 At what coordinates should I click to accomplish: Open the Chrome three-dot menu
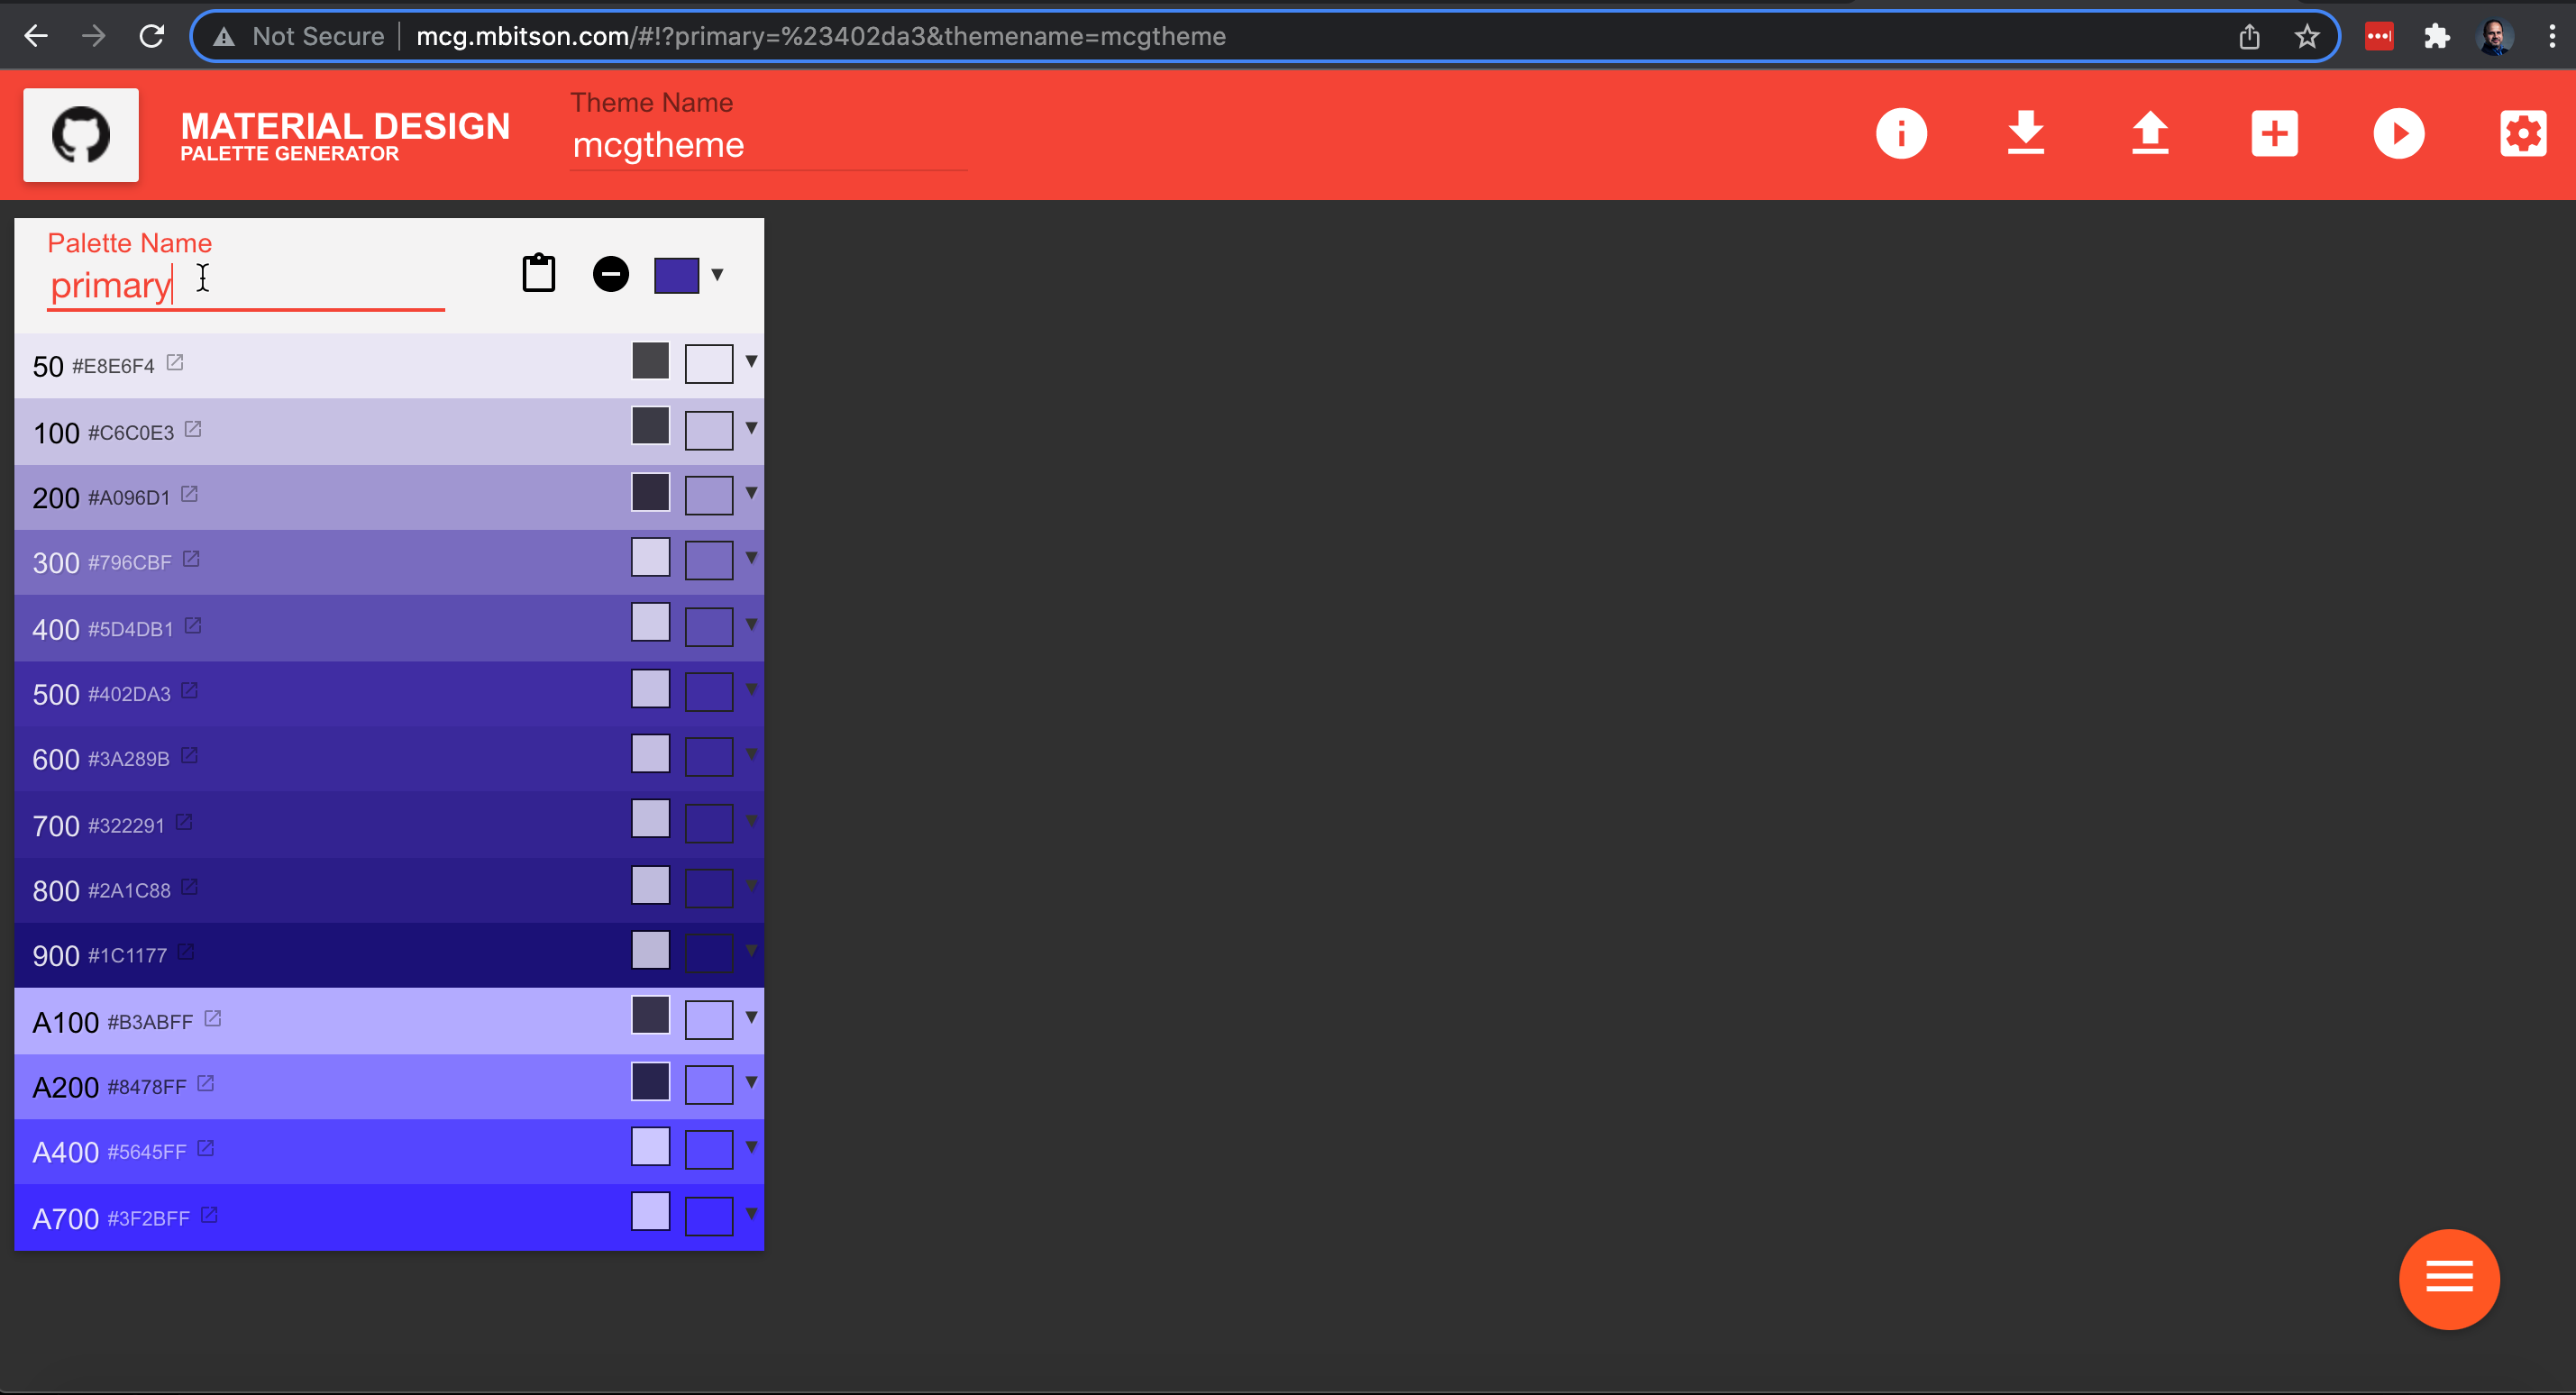(2552, 37)
